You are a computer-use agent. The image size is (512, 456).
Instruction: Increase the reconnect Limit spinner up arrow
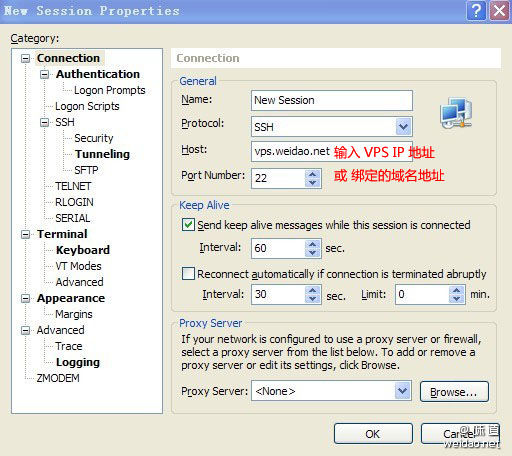point(456,290)
